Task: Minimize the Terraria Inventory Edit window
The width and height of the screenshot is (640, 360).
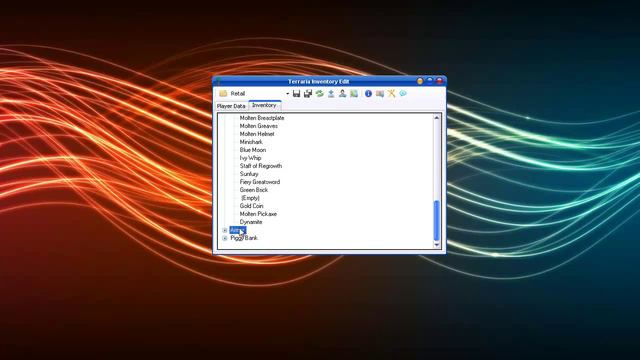Action: [x=420, y=81]
